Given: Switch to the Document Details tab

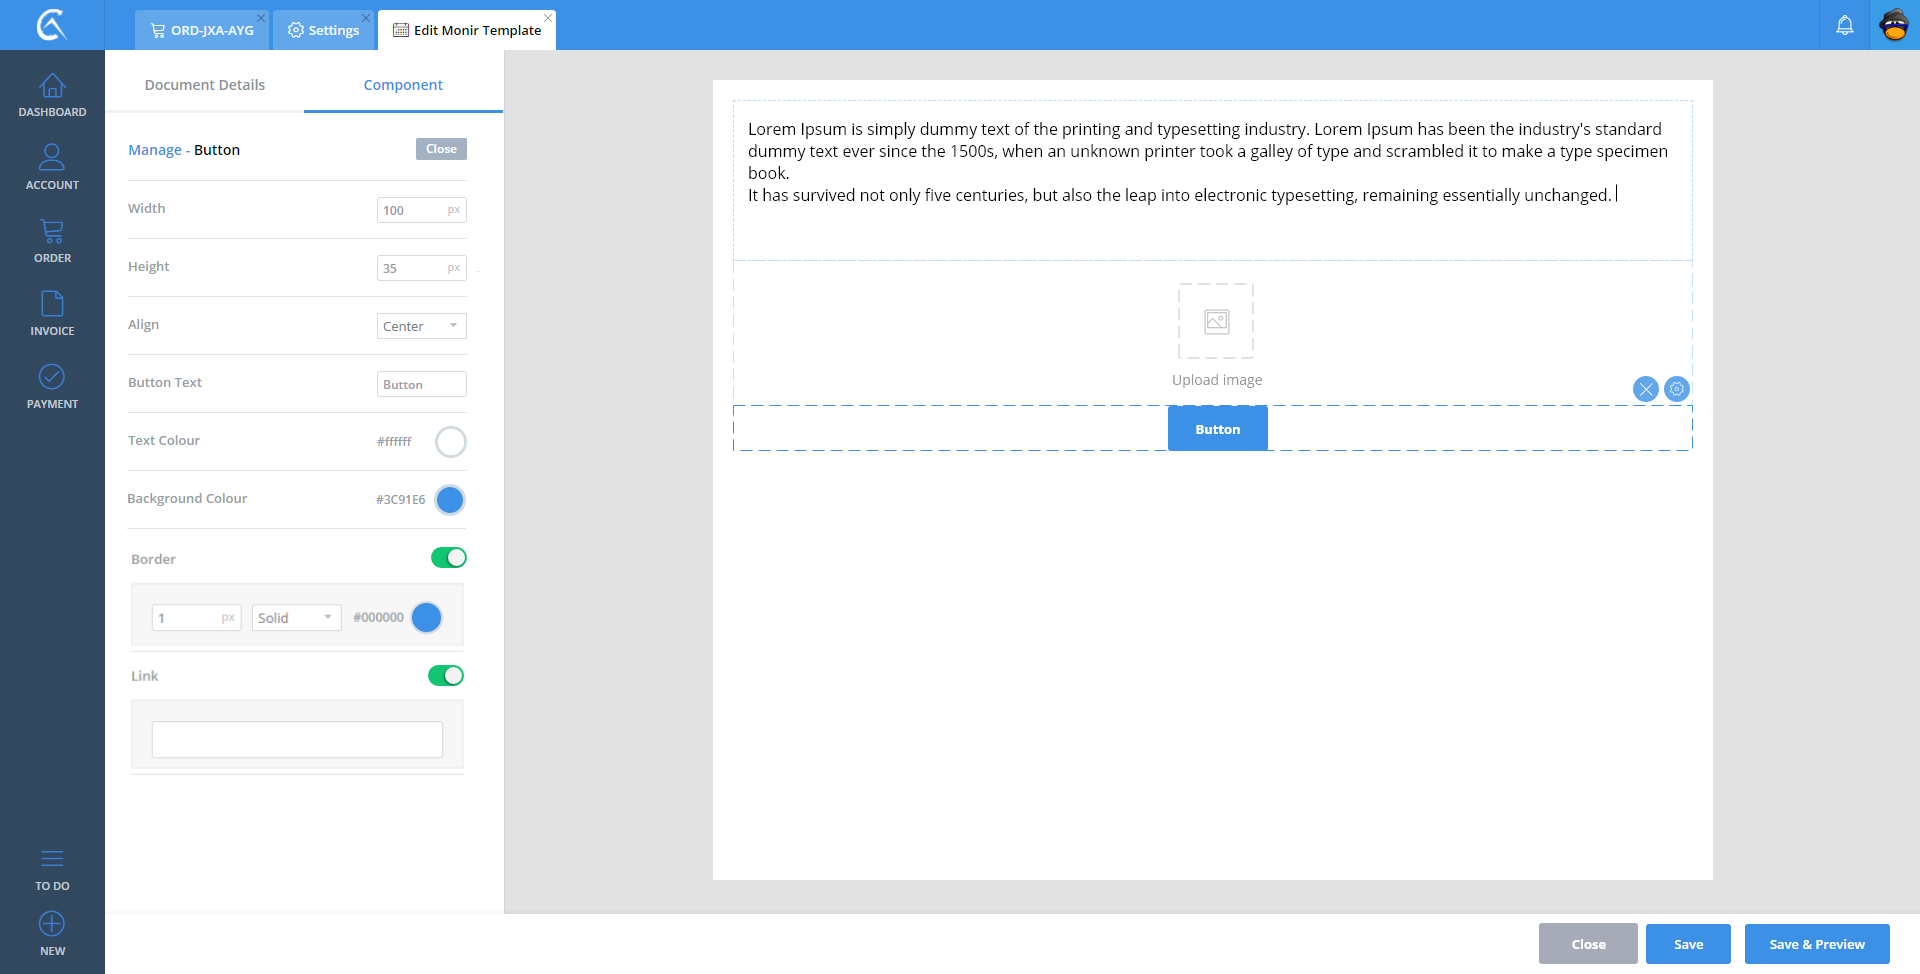Looking at the screenshot, I should coord(205,85).
